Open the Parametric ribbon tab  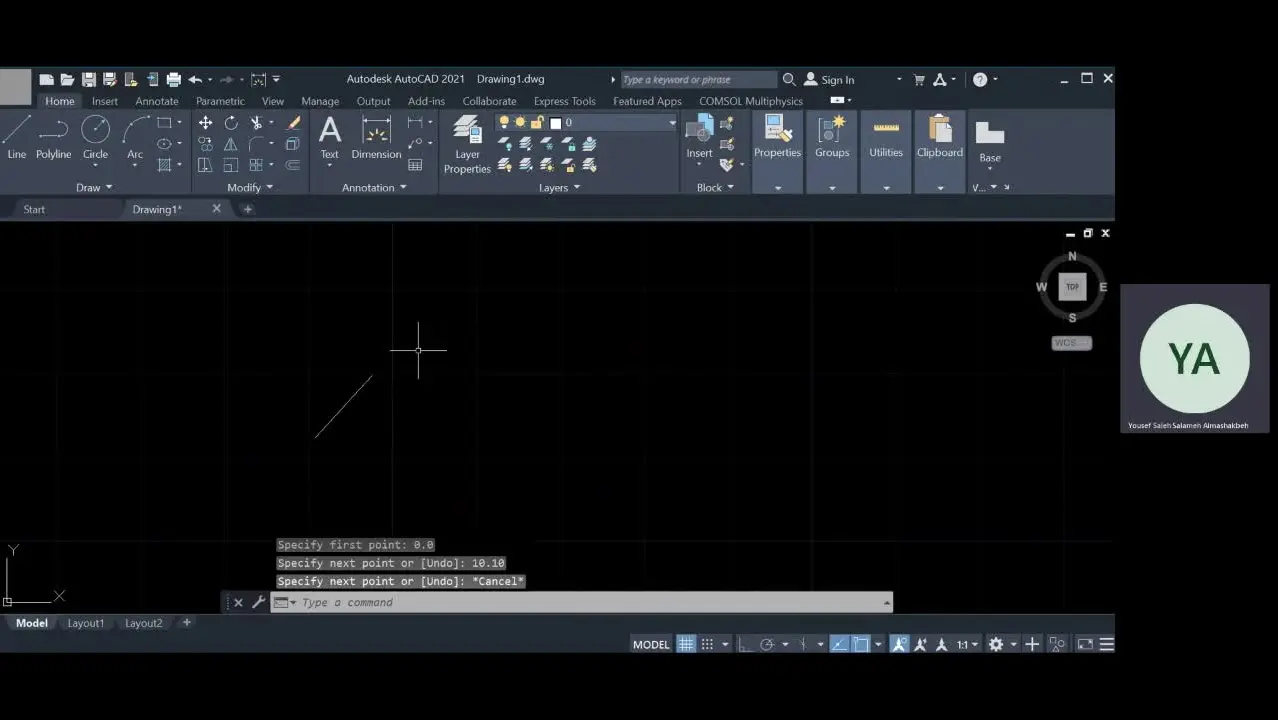coord(220,101)
